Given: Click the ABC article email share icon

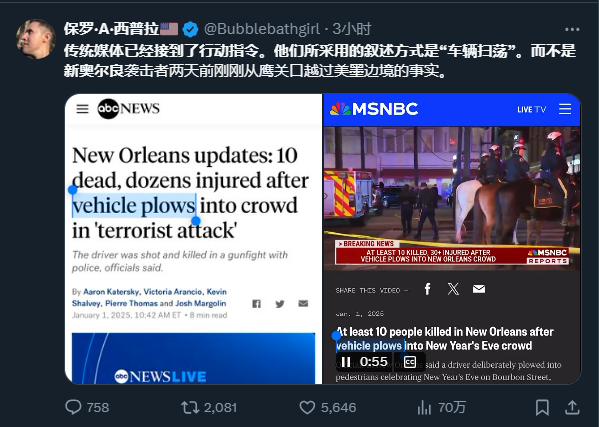Looking at the screenshot, I should [303, 304].
